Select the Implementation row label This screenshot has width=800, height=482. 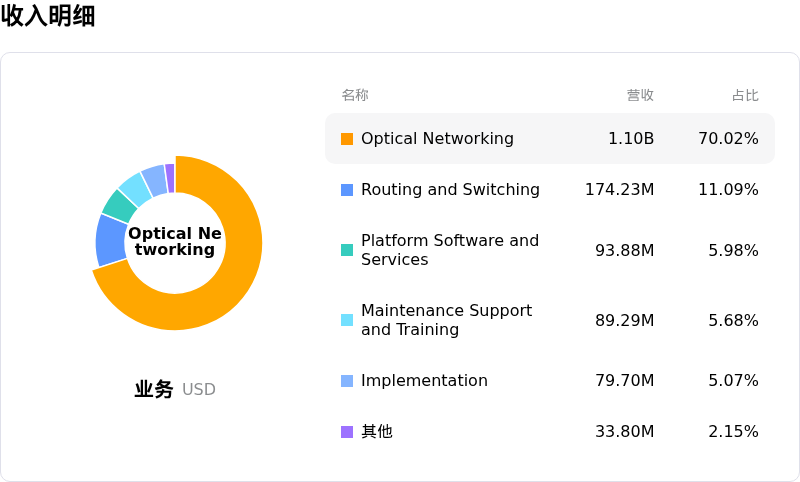pos(424,380)
